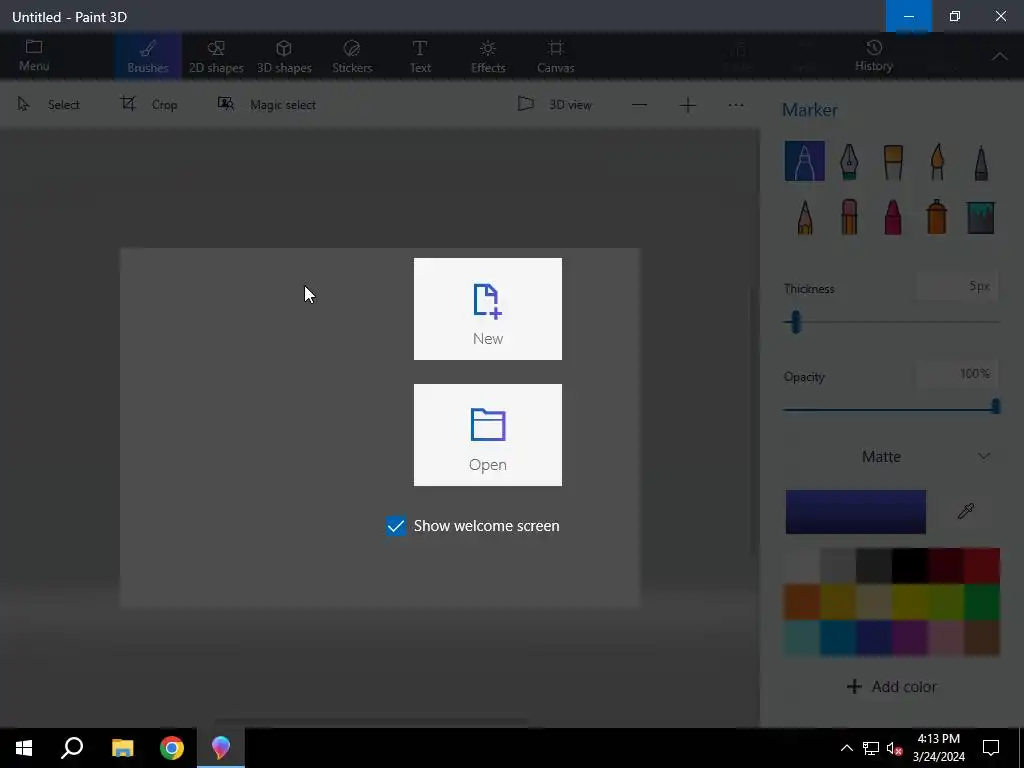This screenshot has height=768, width=1024.
Task: Create a new project with the New tile
Action: pyautogui.click(x=487, y=308)
